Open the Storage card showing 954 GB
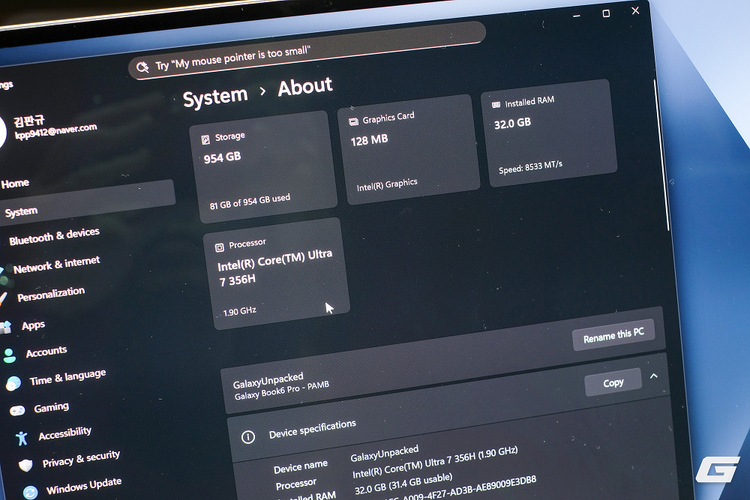This screenshot has height=500, width=750. tap(258, 160)
